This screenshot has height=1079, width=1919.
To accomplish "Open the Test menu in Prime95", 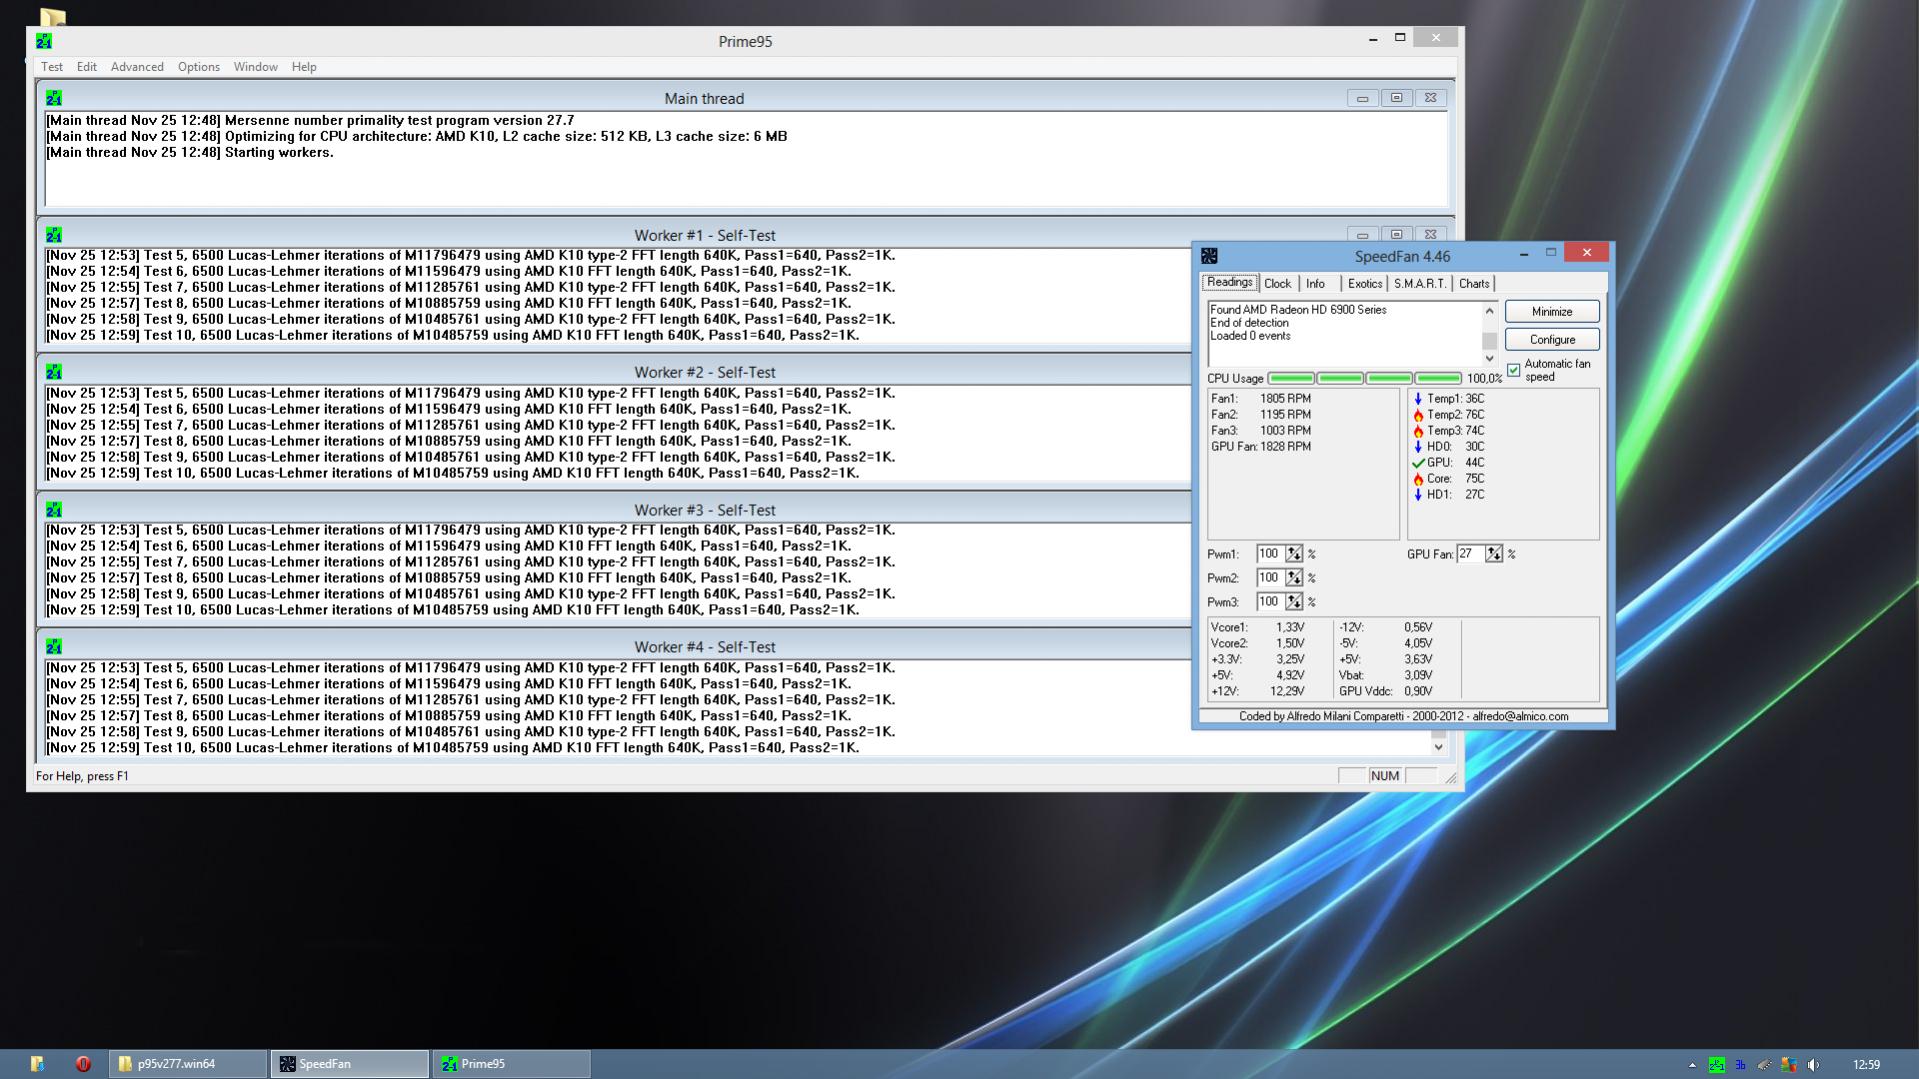I will pos(52,67).
